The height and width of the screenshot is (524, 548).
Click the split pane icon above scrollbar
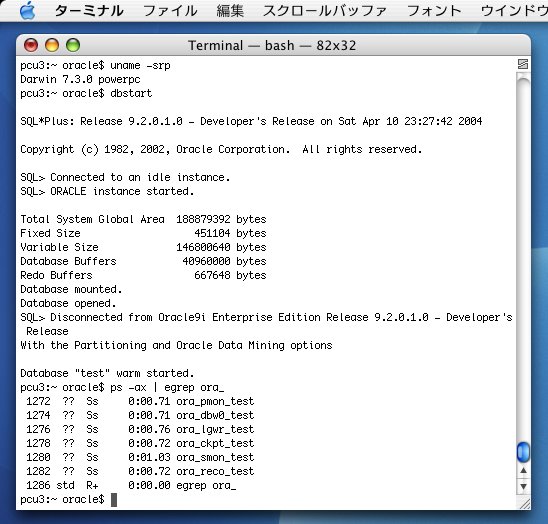tap(523, 64)
